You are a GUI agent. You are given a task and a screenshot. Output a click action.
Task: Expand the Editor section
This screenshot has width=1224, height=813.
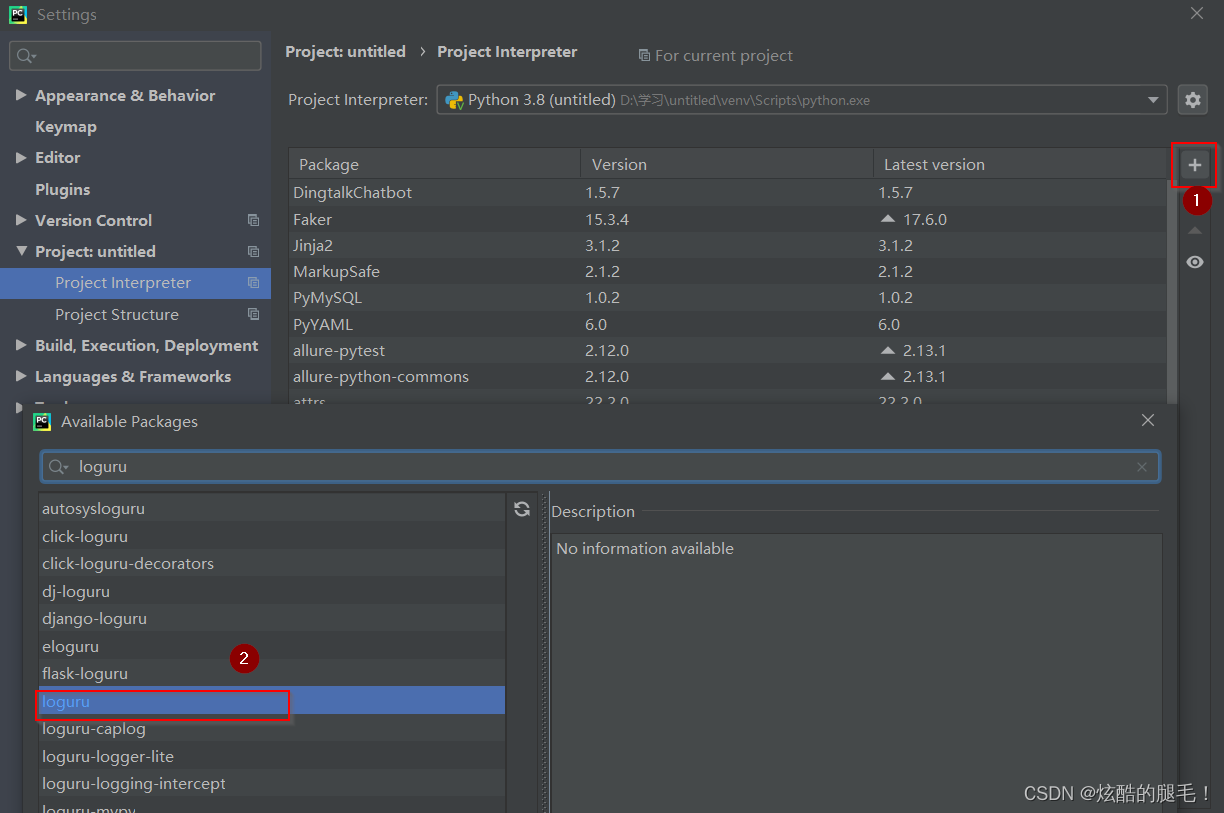coord(21,157)
